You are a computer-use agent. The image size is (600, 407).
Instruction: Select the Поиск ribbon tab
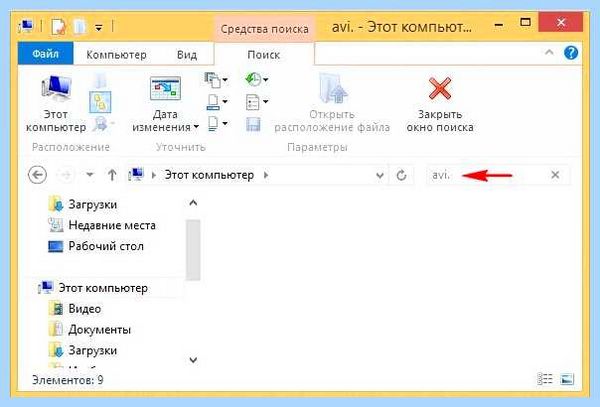264,55
